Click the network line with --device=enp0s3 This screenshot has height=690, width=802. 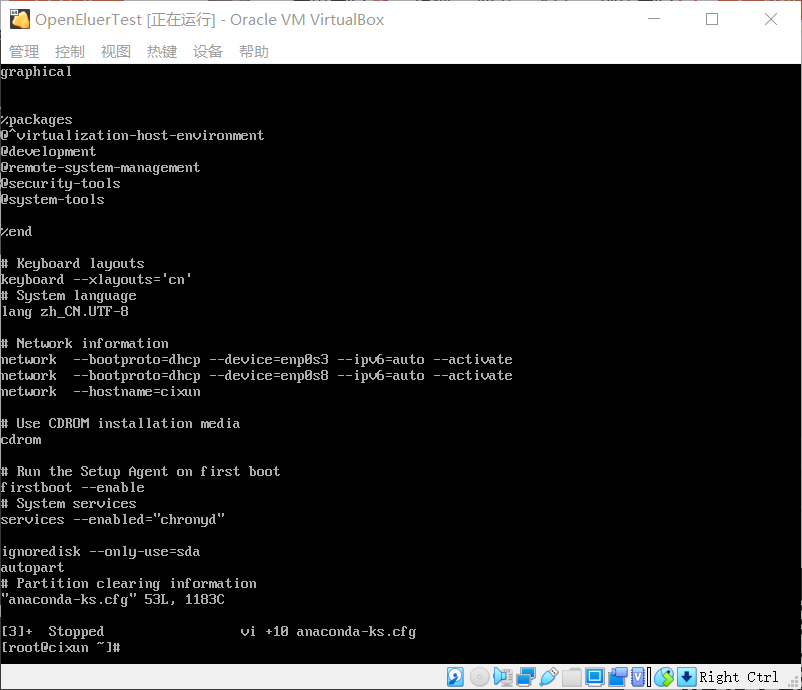[256, 360]
